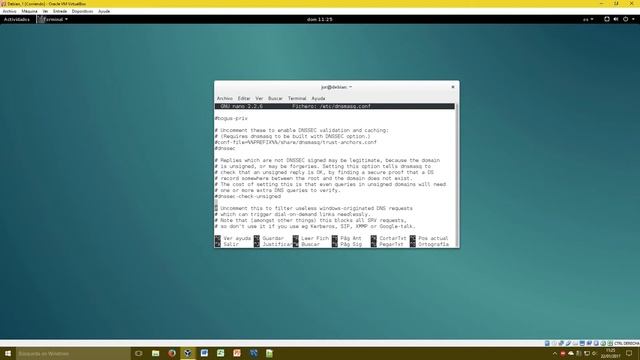Screen dimensions: 640x360
Task: Click the '#dnssec-check-unsigned' line
Action: tap(248, 196)
